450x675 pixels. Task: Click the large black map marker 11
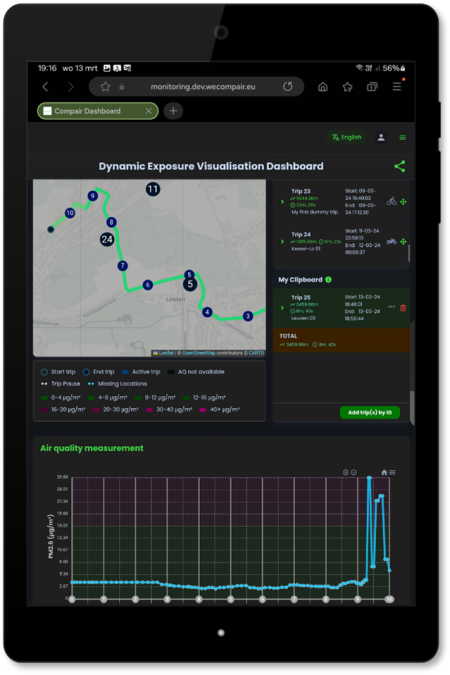153,189
